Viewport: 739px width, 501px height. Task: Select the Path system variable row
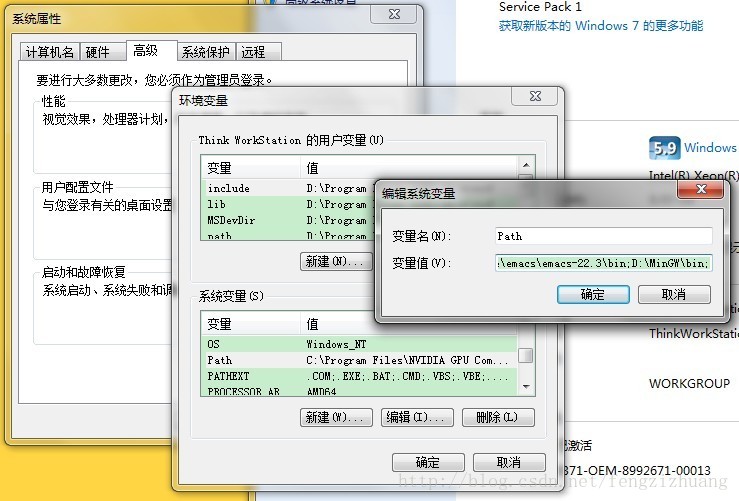click(359, 360)
